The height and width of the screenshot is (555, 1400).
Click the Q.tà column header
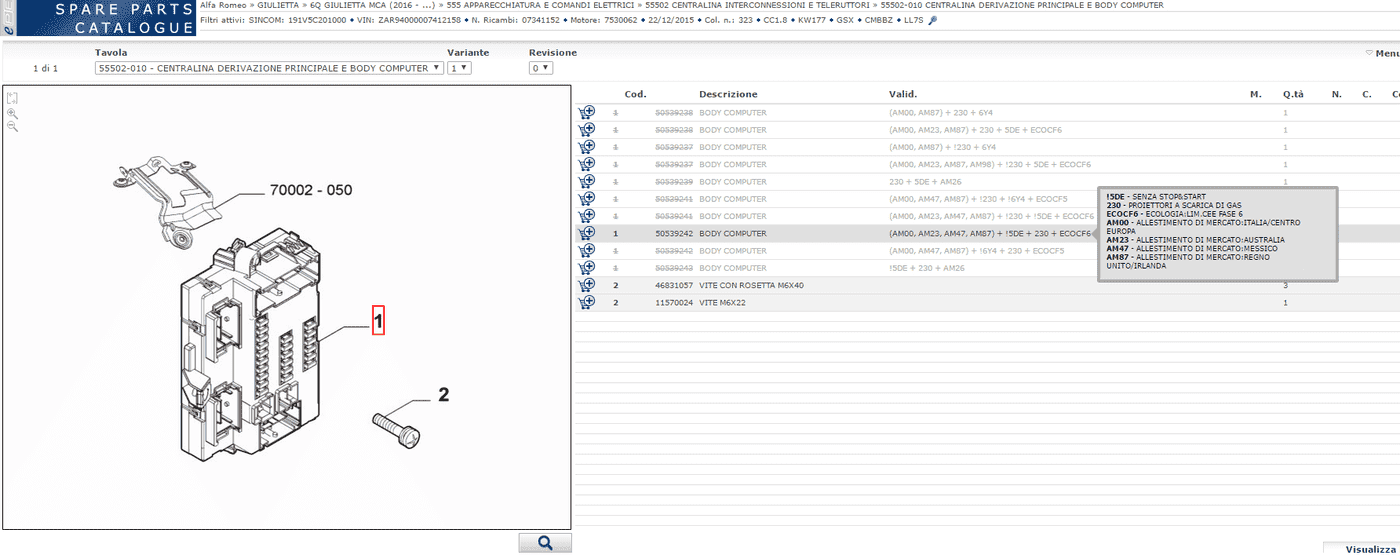tap(1293, 94)
